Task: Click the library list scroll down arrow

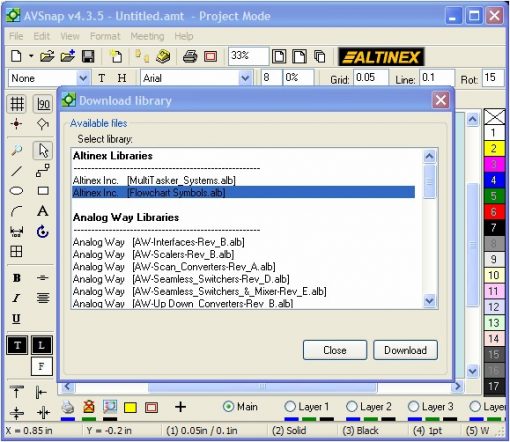Action: tap(429, 301)
